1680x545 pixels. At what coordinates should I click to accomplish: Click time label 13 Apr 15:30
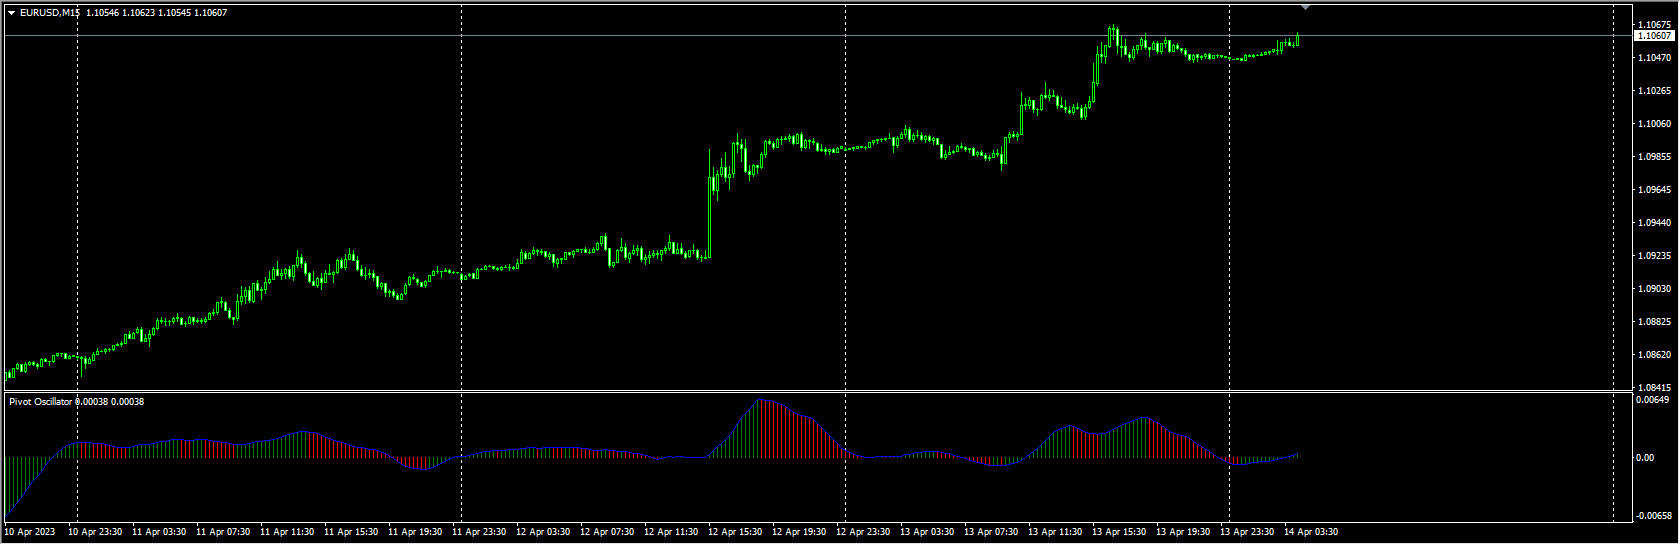point(1119,532)
